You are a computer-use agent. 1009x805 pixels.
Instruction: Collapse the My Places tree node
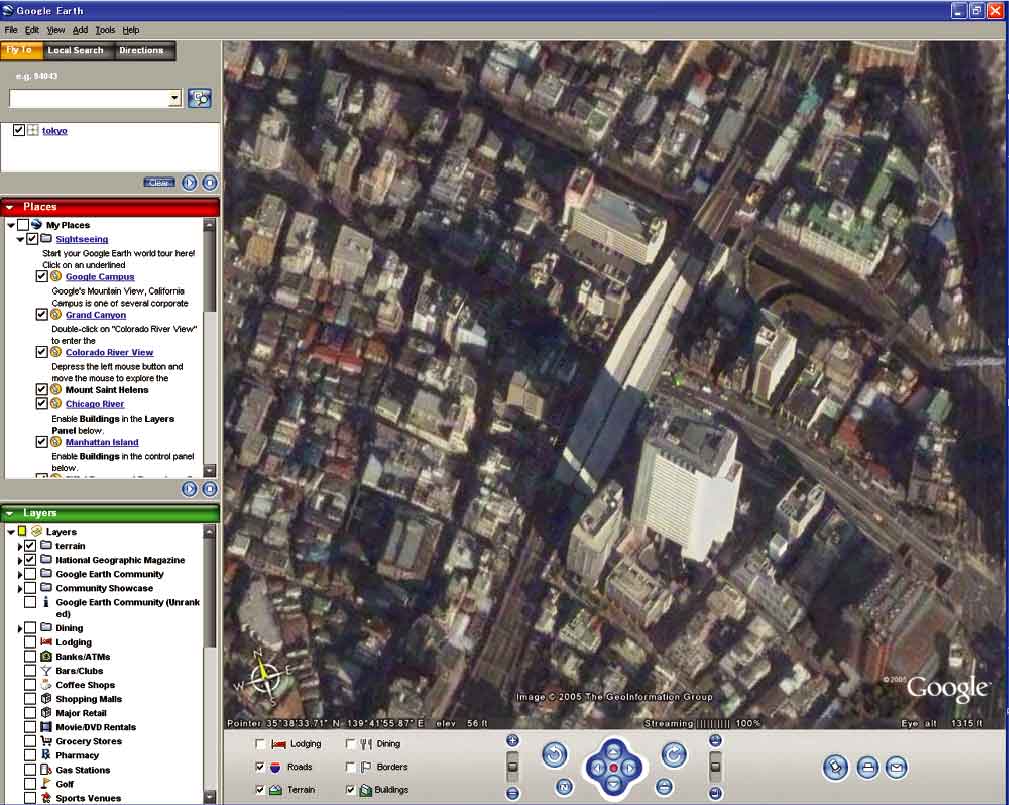tap(11, 225)
